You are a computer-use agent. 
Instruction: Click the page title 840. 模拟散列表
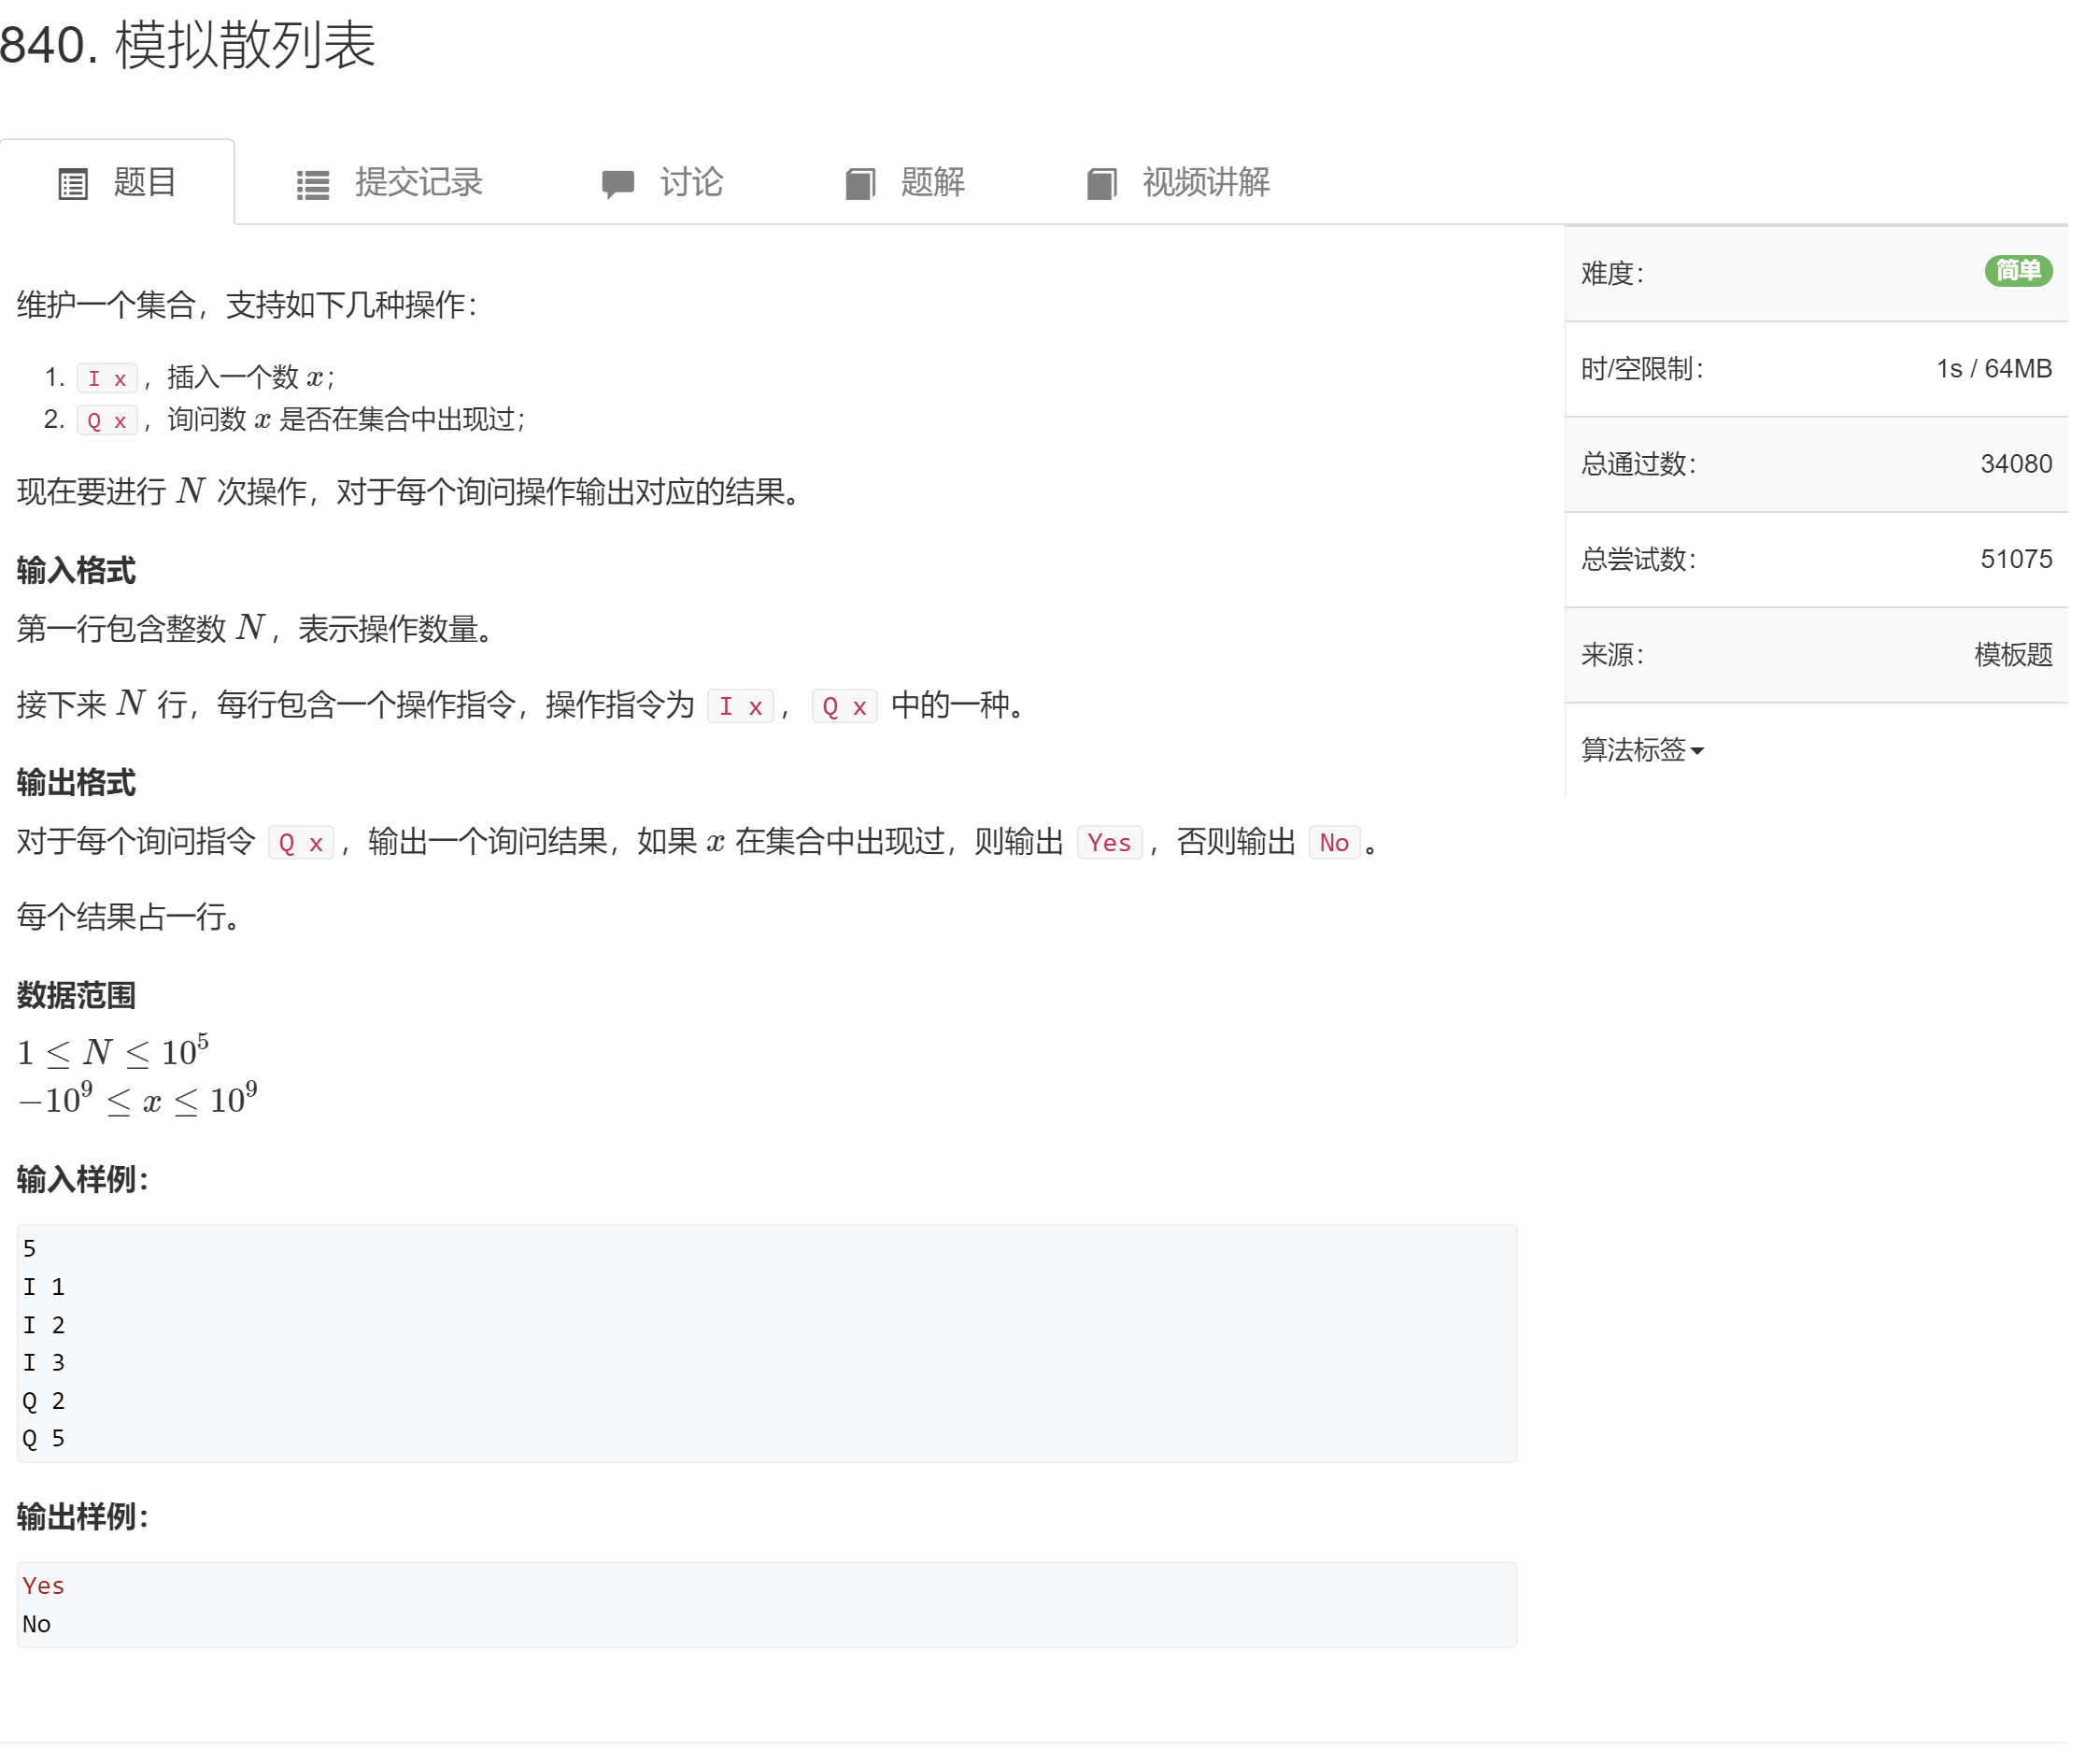pyautogui.click(x=188, y=46)
